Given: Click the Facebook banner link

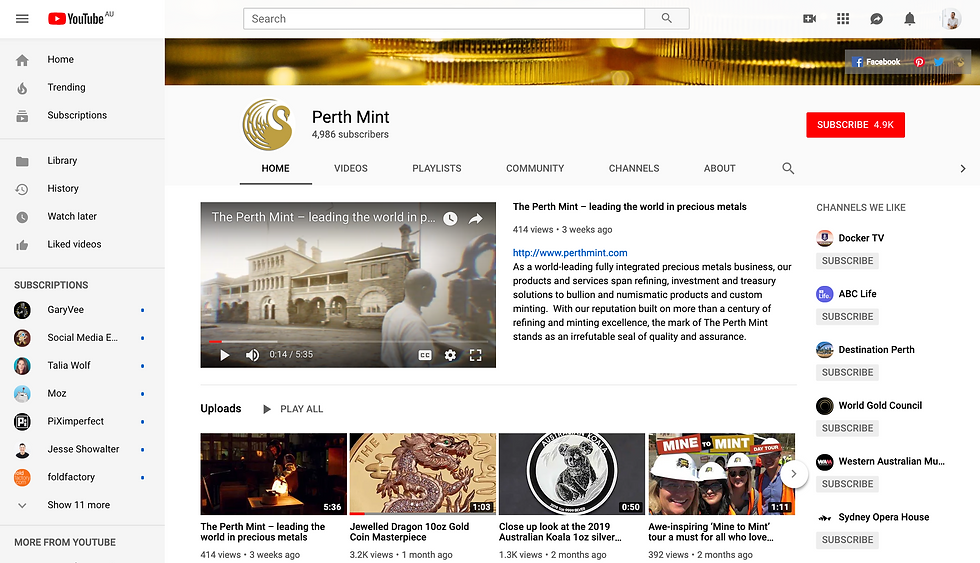Looking at the screenshot, I should (x=876, y=62).
